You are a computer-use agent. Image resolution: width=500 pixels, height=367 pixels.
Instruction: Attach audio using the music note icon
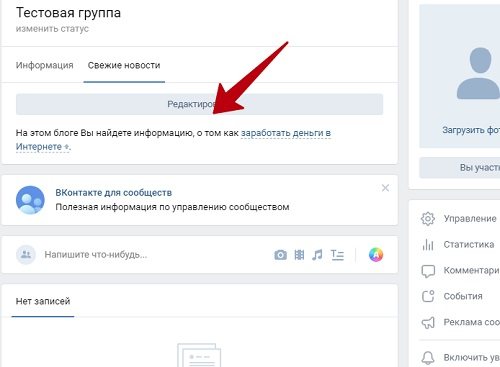(317, 255)
